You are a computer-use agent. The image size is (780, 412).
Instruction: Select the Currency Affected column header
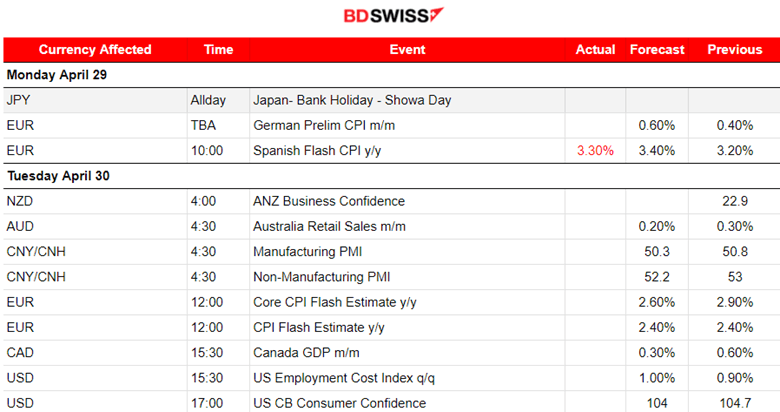point(95,49)
